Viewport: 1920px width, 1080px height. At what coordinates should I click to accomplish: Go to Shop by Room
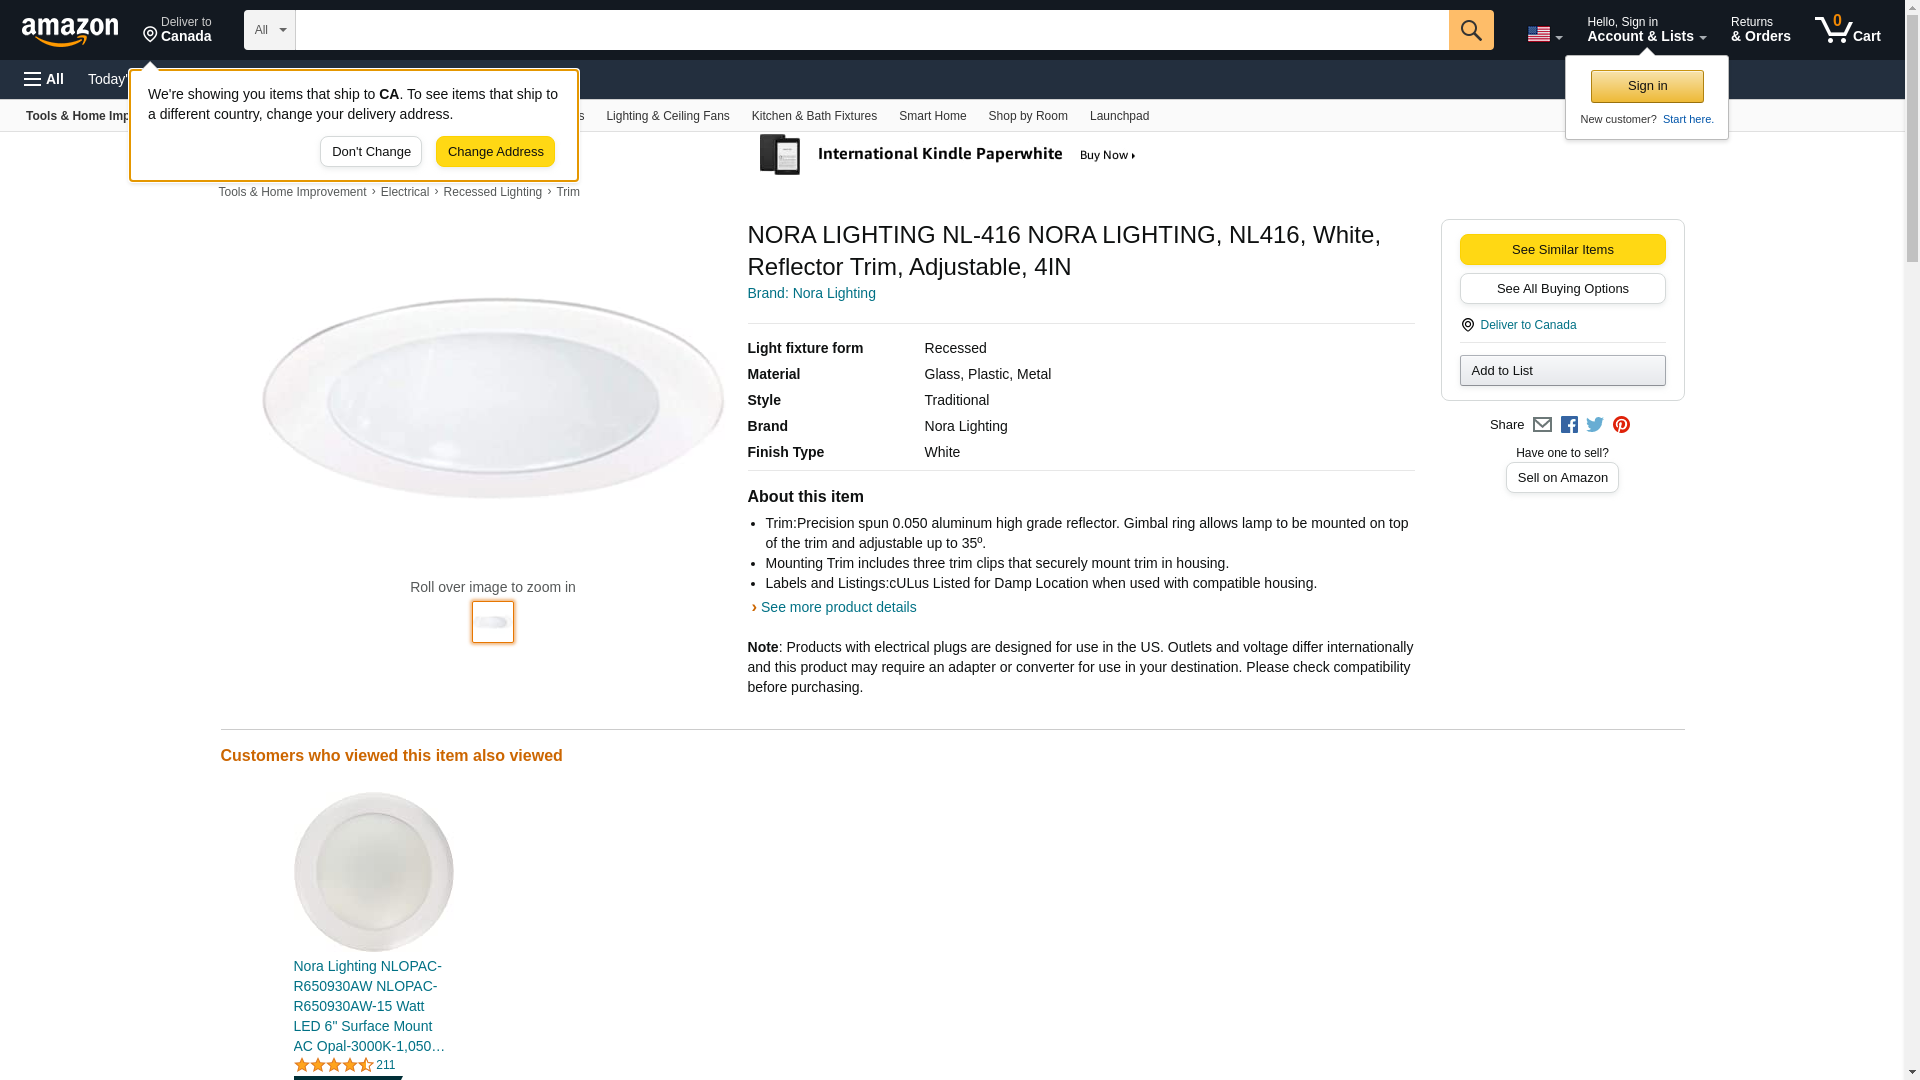point(1027,116)
